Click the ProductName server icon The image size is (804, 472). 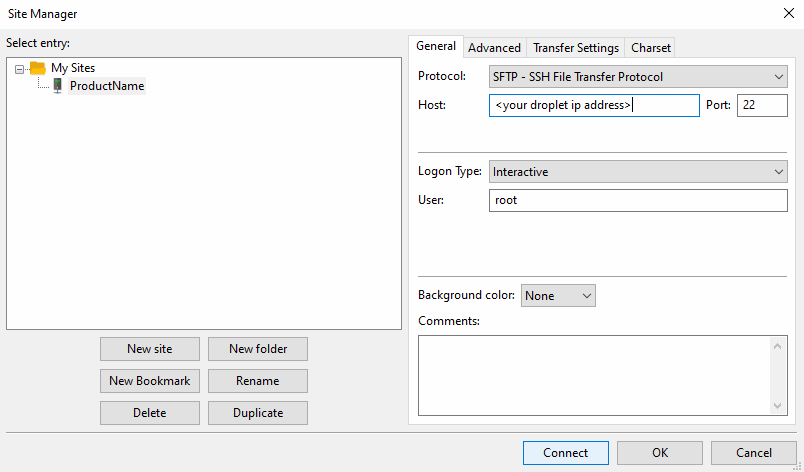click(x=57, y=86)
